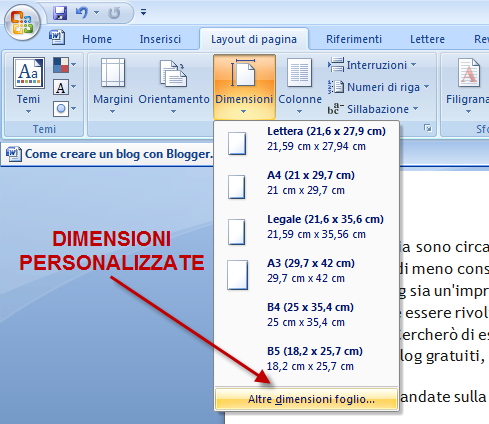The height and width of the screenshot is (424, 489).
Task: Open the Office button menu
Action: [x=22, y=23]
